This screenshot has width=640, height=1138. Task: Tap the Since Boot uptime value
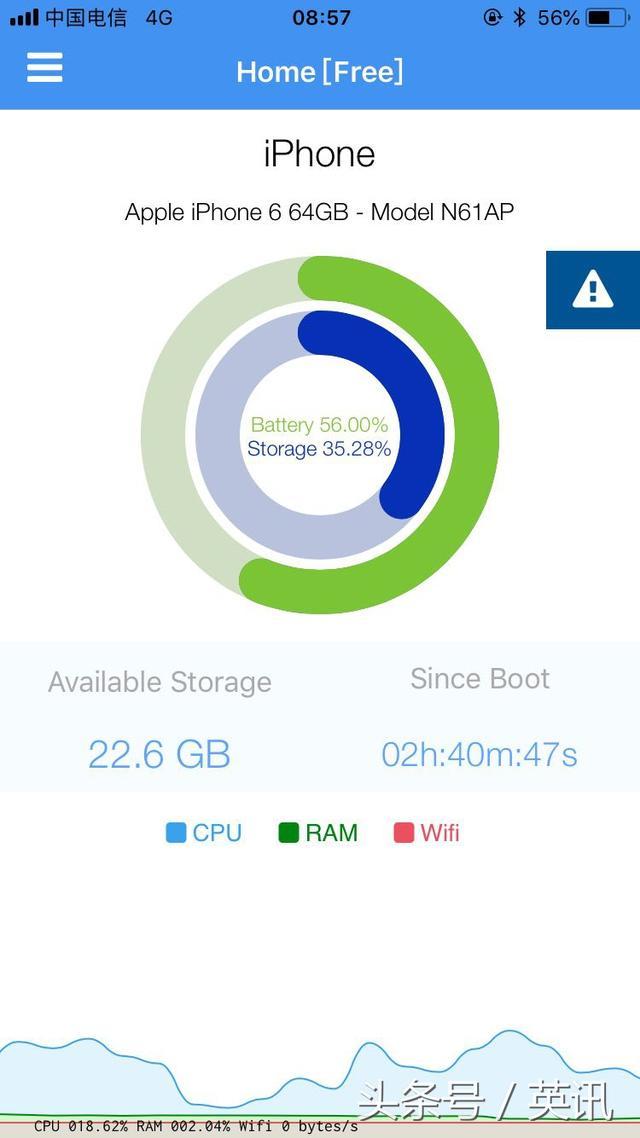[479, 754]
